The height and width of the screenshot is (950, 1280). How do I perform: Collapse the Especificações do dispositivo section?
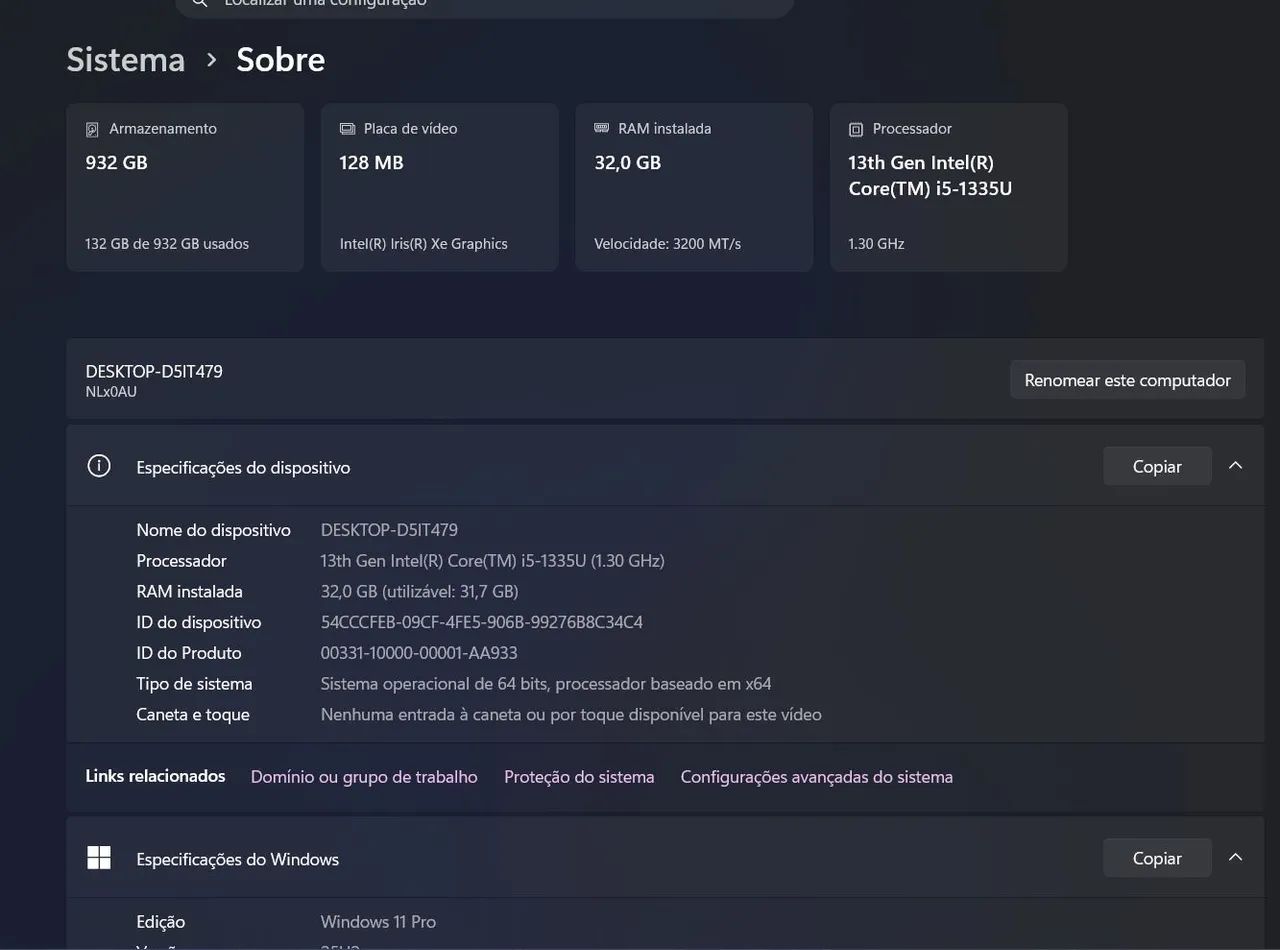(1235, 466)
